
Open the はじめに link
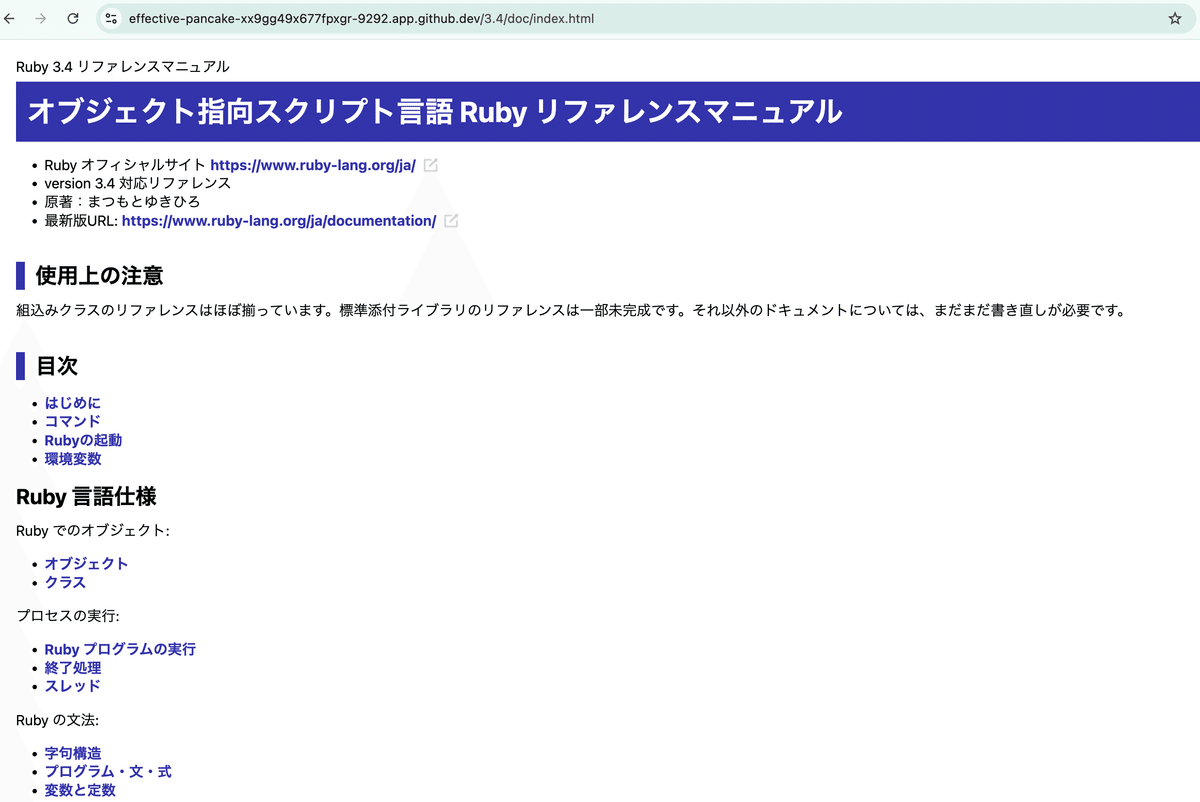point(72,402)
